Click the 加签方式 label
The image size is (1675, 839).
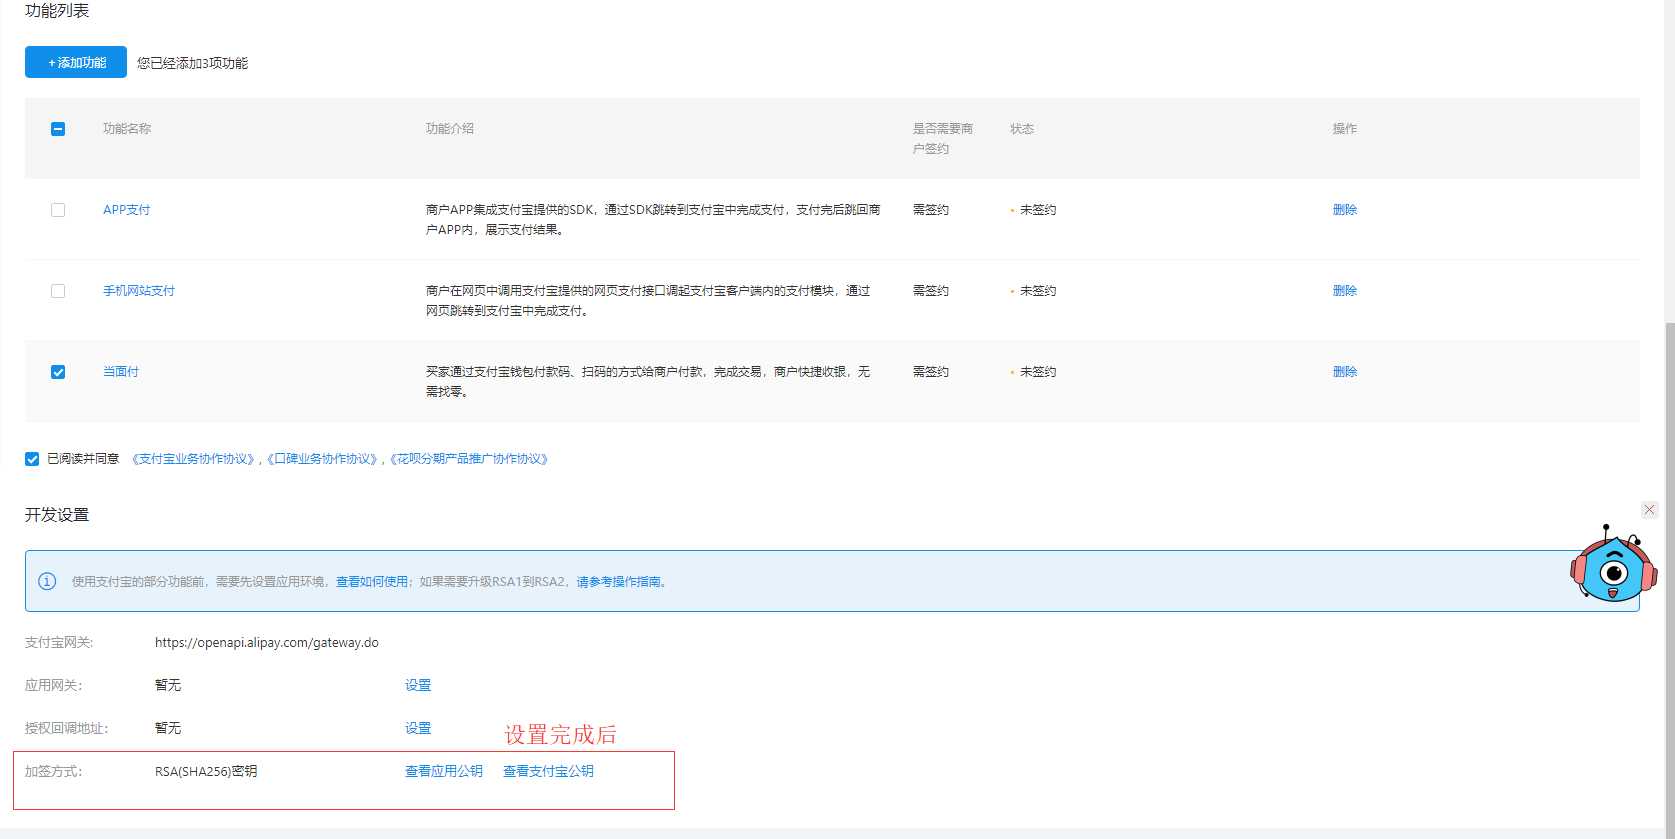54,771
